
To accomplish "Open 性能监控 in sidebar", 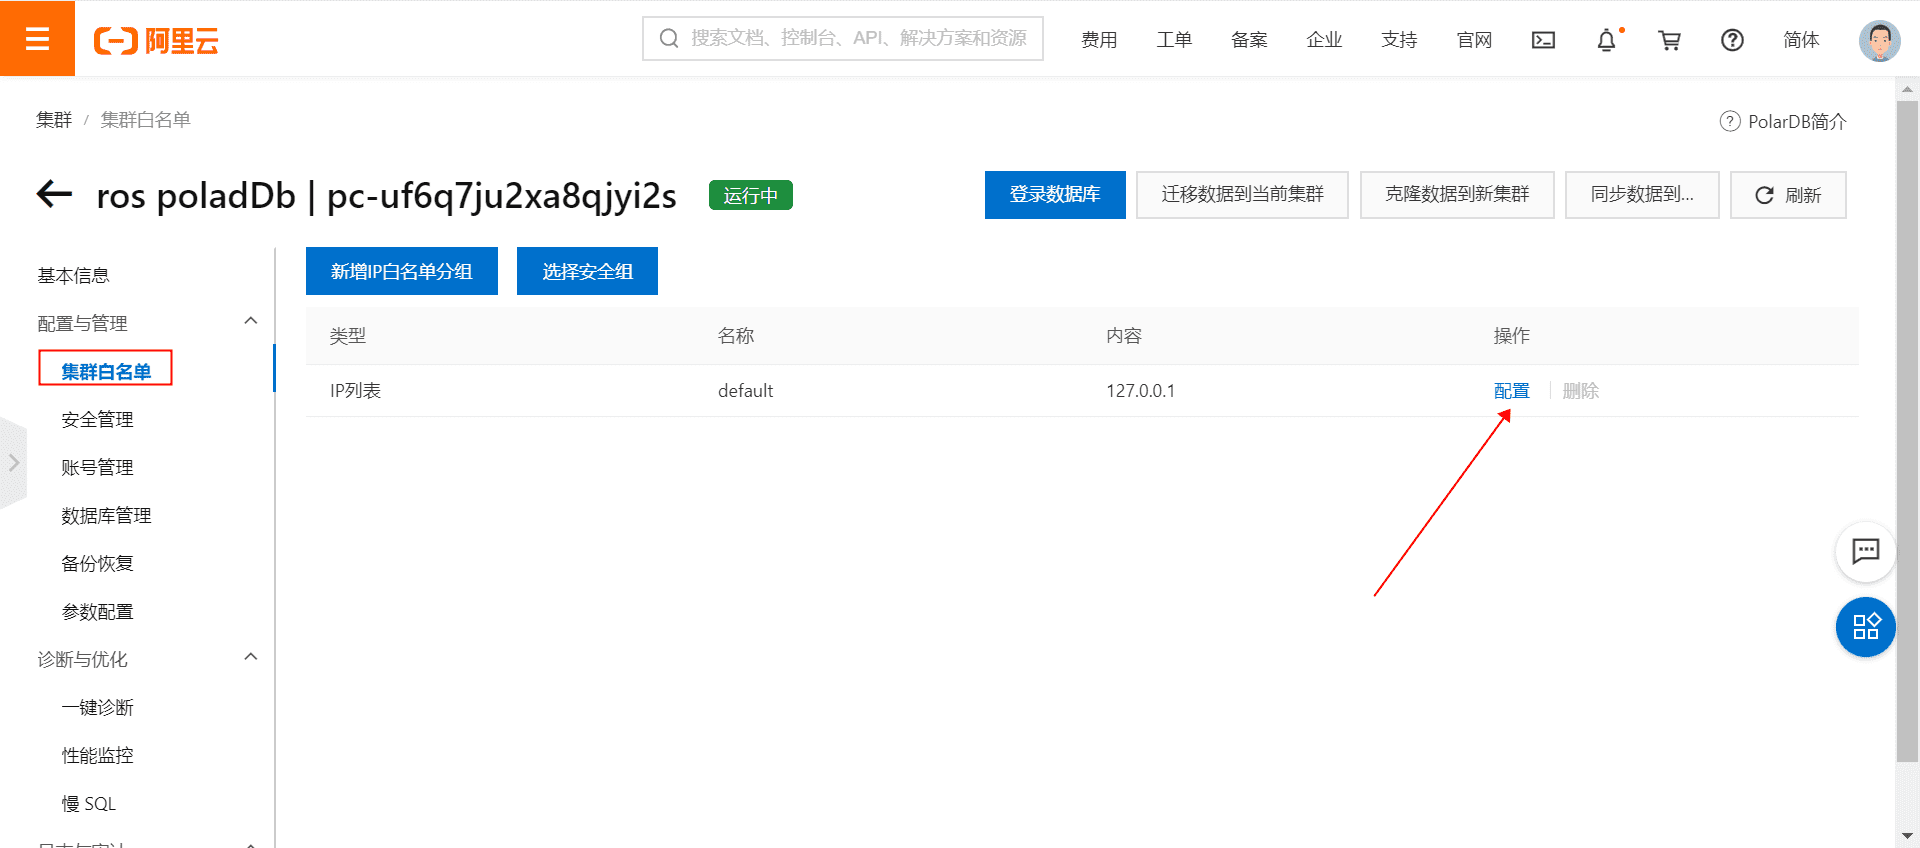I will (x=97, y=755).
